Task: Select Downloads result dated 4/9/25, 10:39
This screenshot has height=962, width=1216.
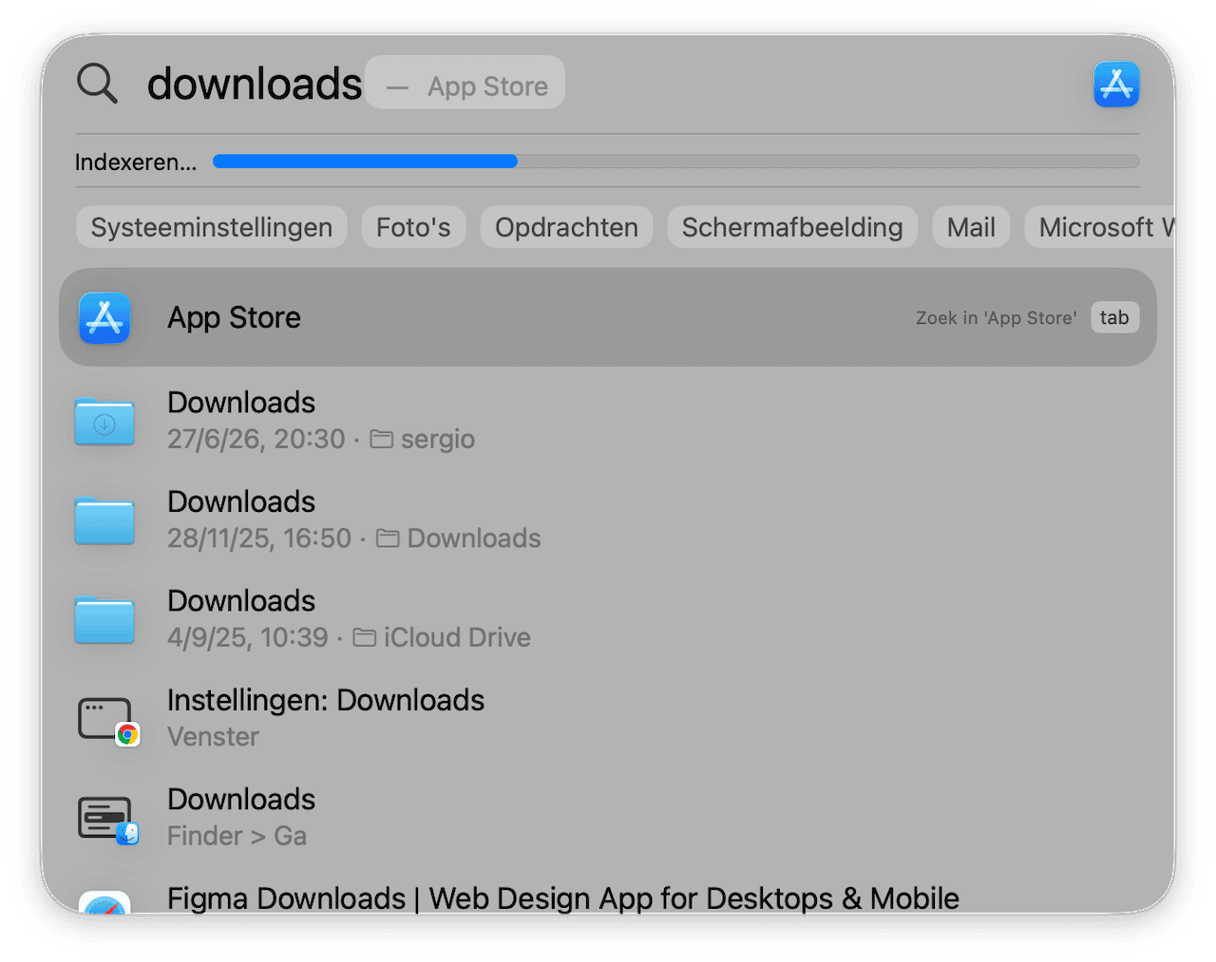Action: (x=608, y=618)
